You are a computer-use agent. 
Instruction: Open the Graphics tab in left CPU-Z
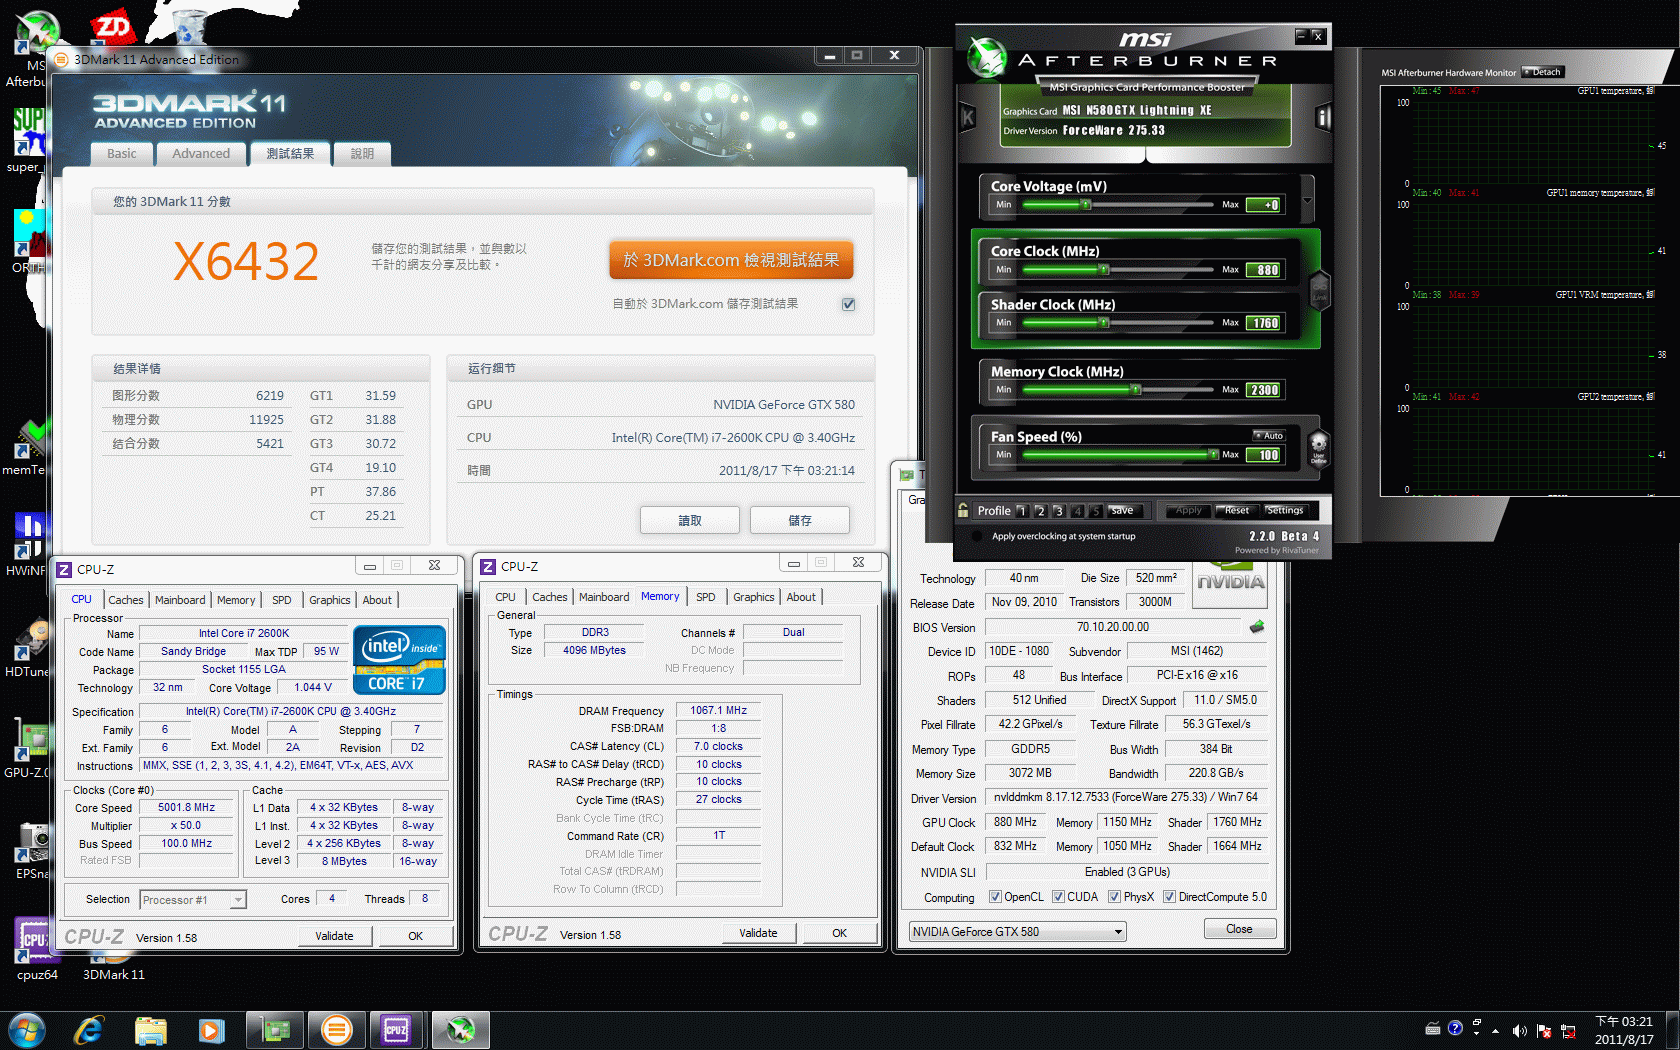pyautogui.click(x=329, y=600)
